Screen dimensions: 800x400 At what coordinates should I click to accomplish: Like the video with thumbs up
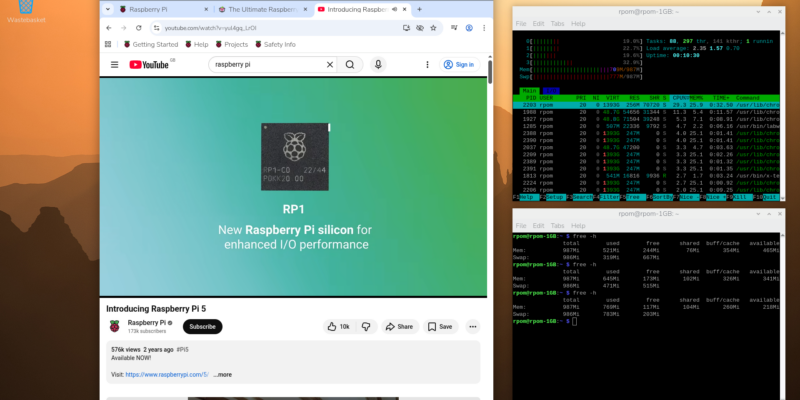pyautogui.click(x=339, y=327)
